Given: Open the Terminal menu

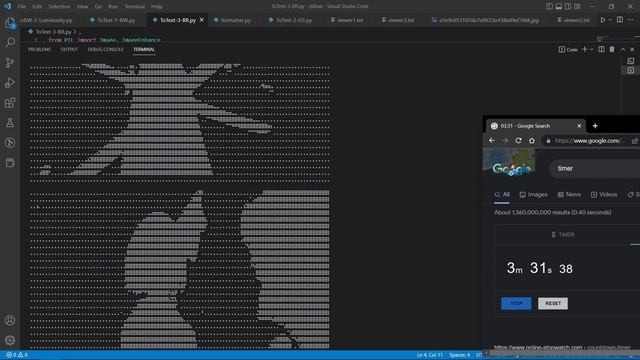Looking at the screenshot, I should pos(135,7).
